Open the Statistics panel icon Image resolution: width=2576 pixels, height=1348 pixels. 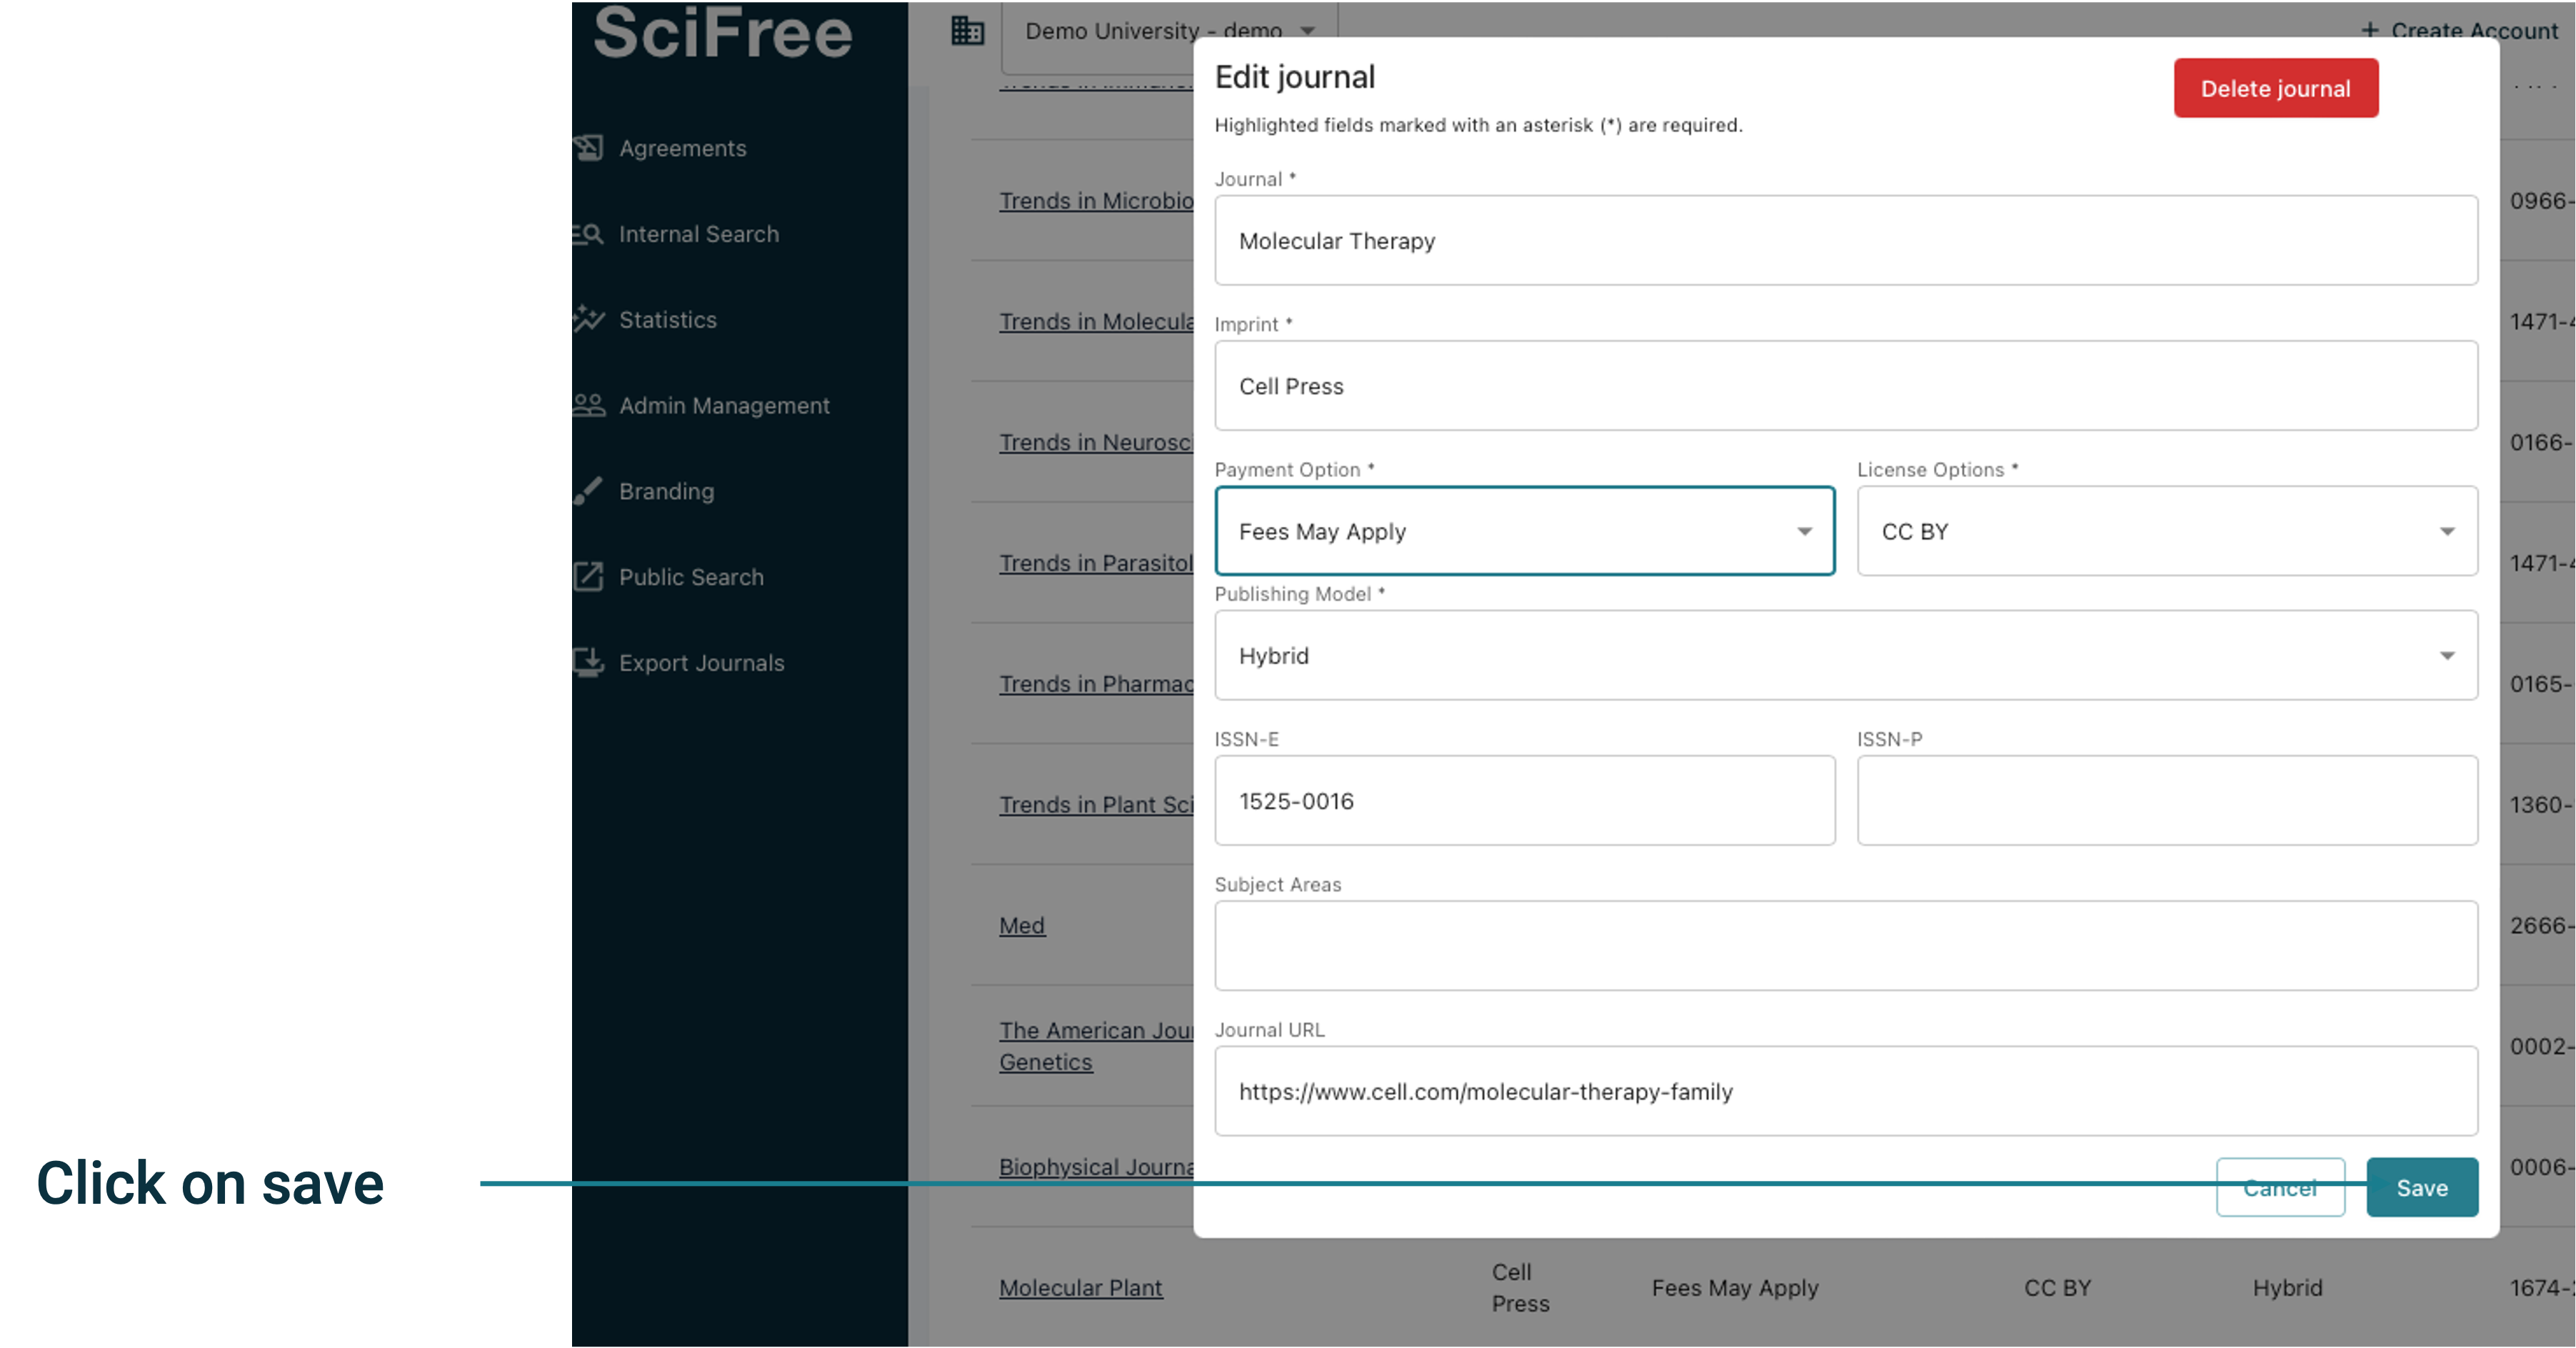pyautogui.click(x=589, y=319)
